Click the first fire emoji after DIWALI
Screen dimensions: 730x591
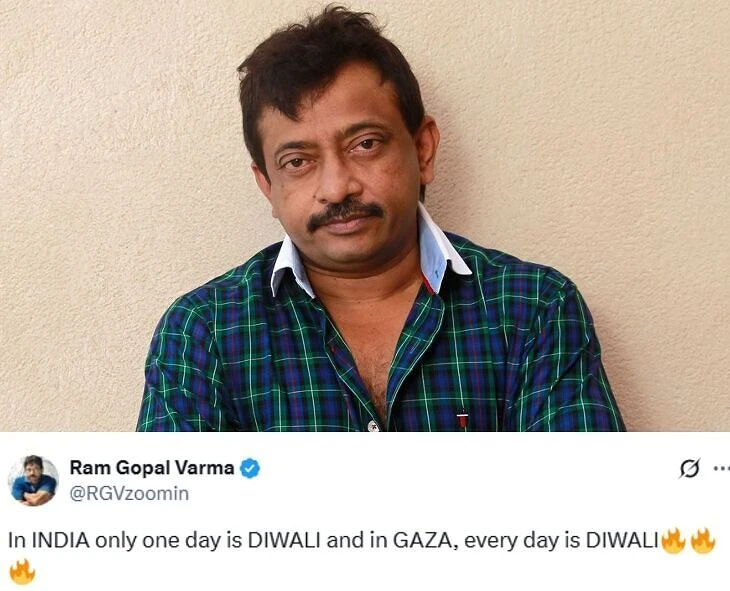(x=673, y=541)
